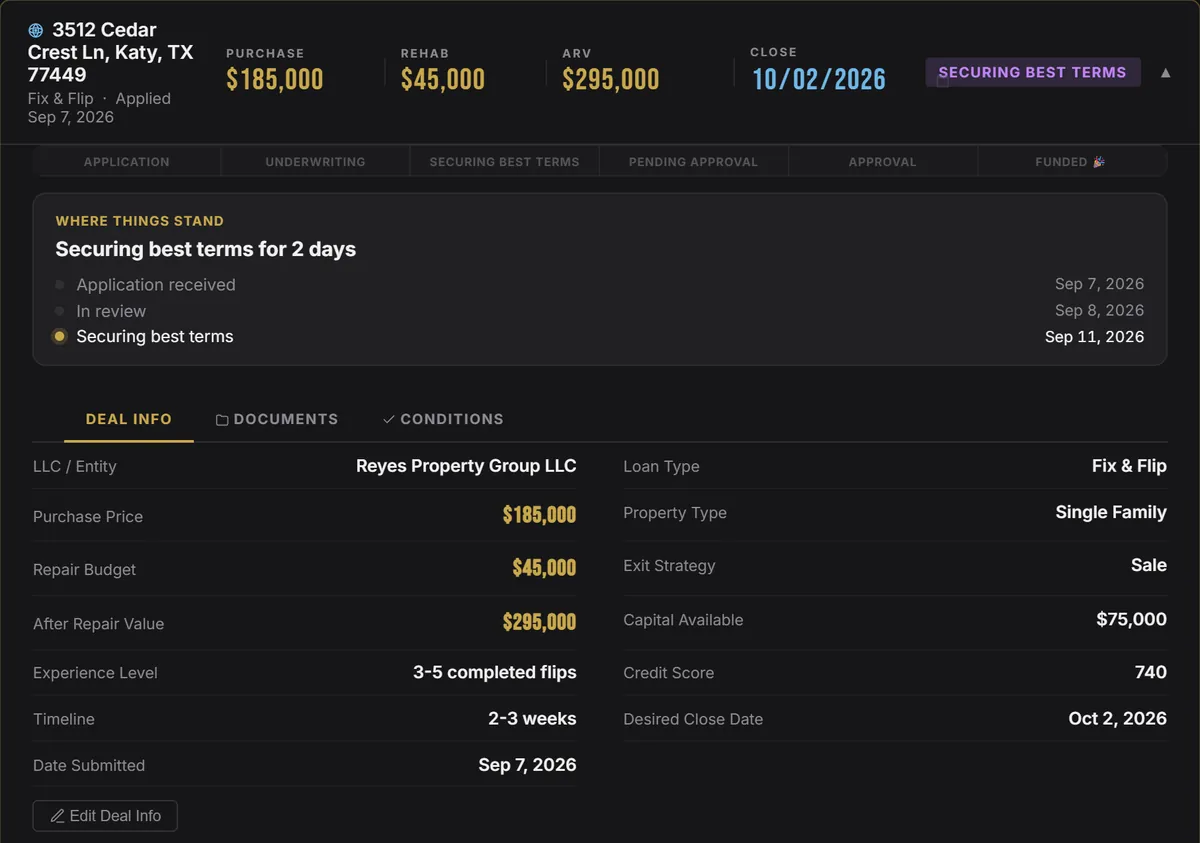Click the folder icon on the Documents tab
Image resolution: width=1200 pixels, height=843 pixels.
tap(222, 420)
